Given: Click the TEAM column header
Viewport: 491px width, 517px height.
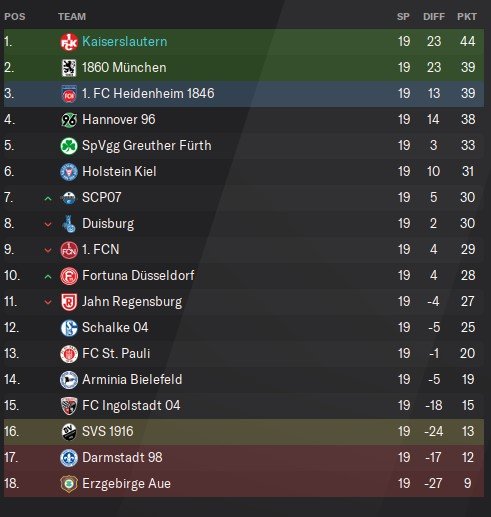Looking at the screenshot, I should pyautogui.click(x=72, y=16).
